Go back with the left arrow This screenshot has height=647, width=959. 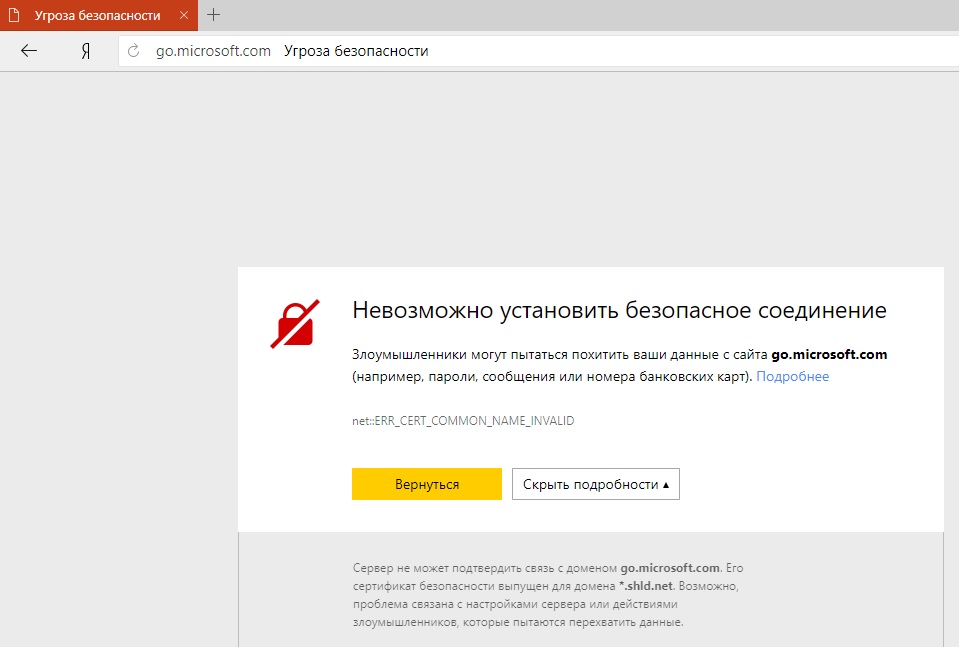click(29, 51)
